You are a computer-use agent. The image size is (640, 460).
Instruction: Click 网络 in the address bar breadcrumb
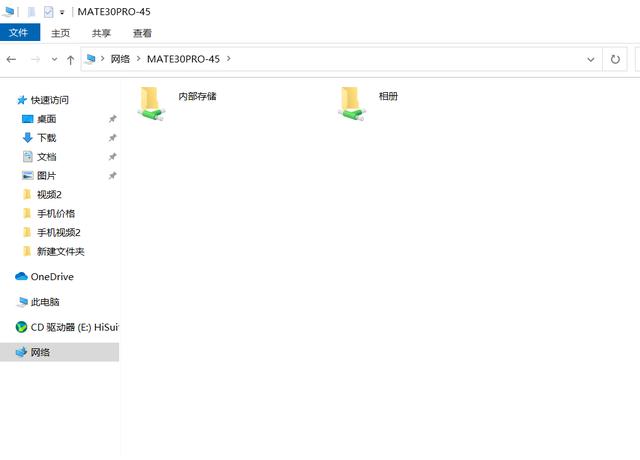coord(120,59)
